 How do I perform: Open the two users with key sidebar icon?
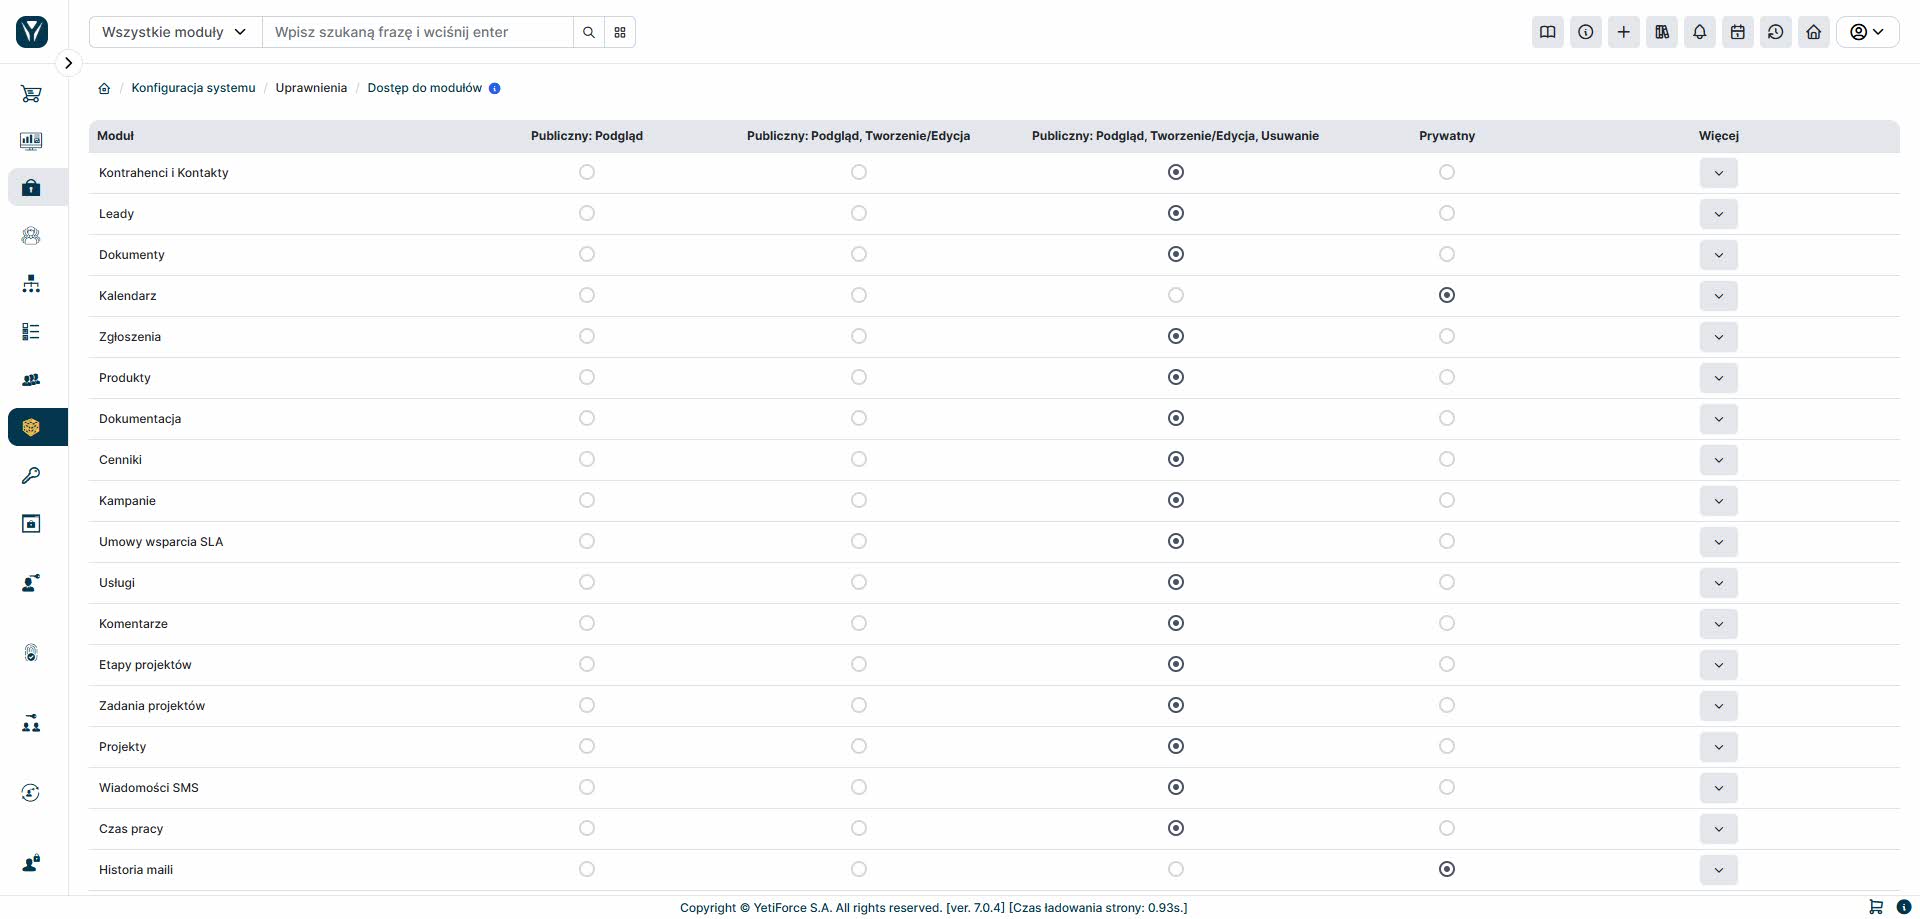pyautogui.click(x=31, y=723)
